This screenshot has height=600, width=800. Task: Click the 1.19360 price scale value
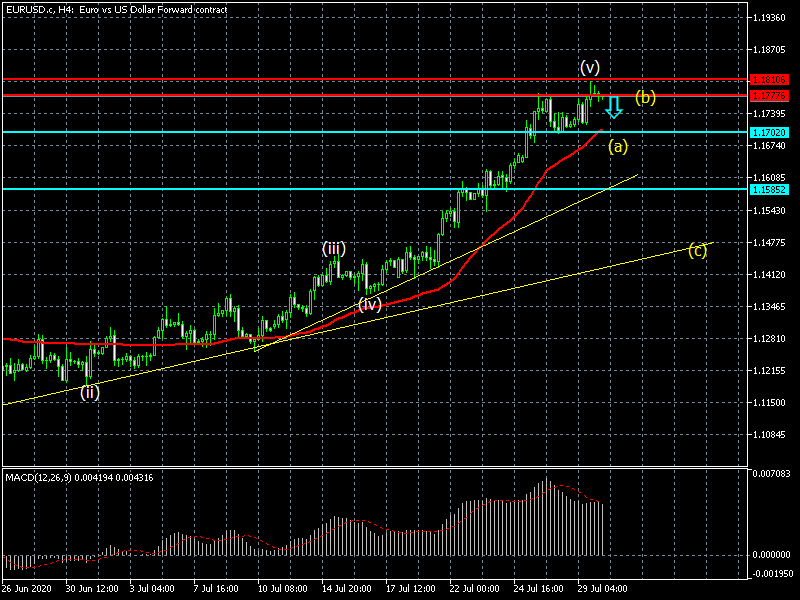[x=769, y=18]
